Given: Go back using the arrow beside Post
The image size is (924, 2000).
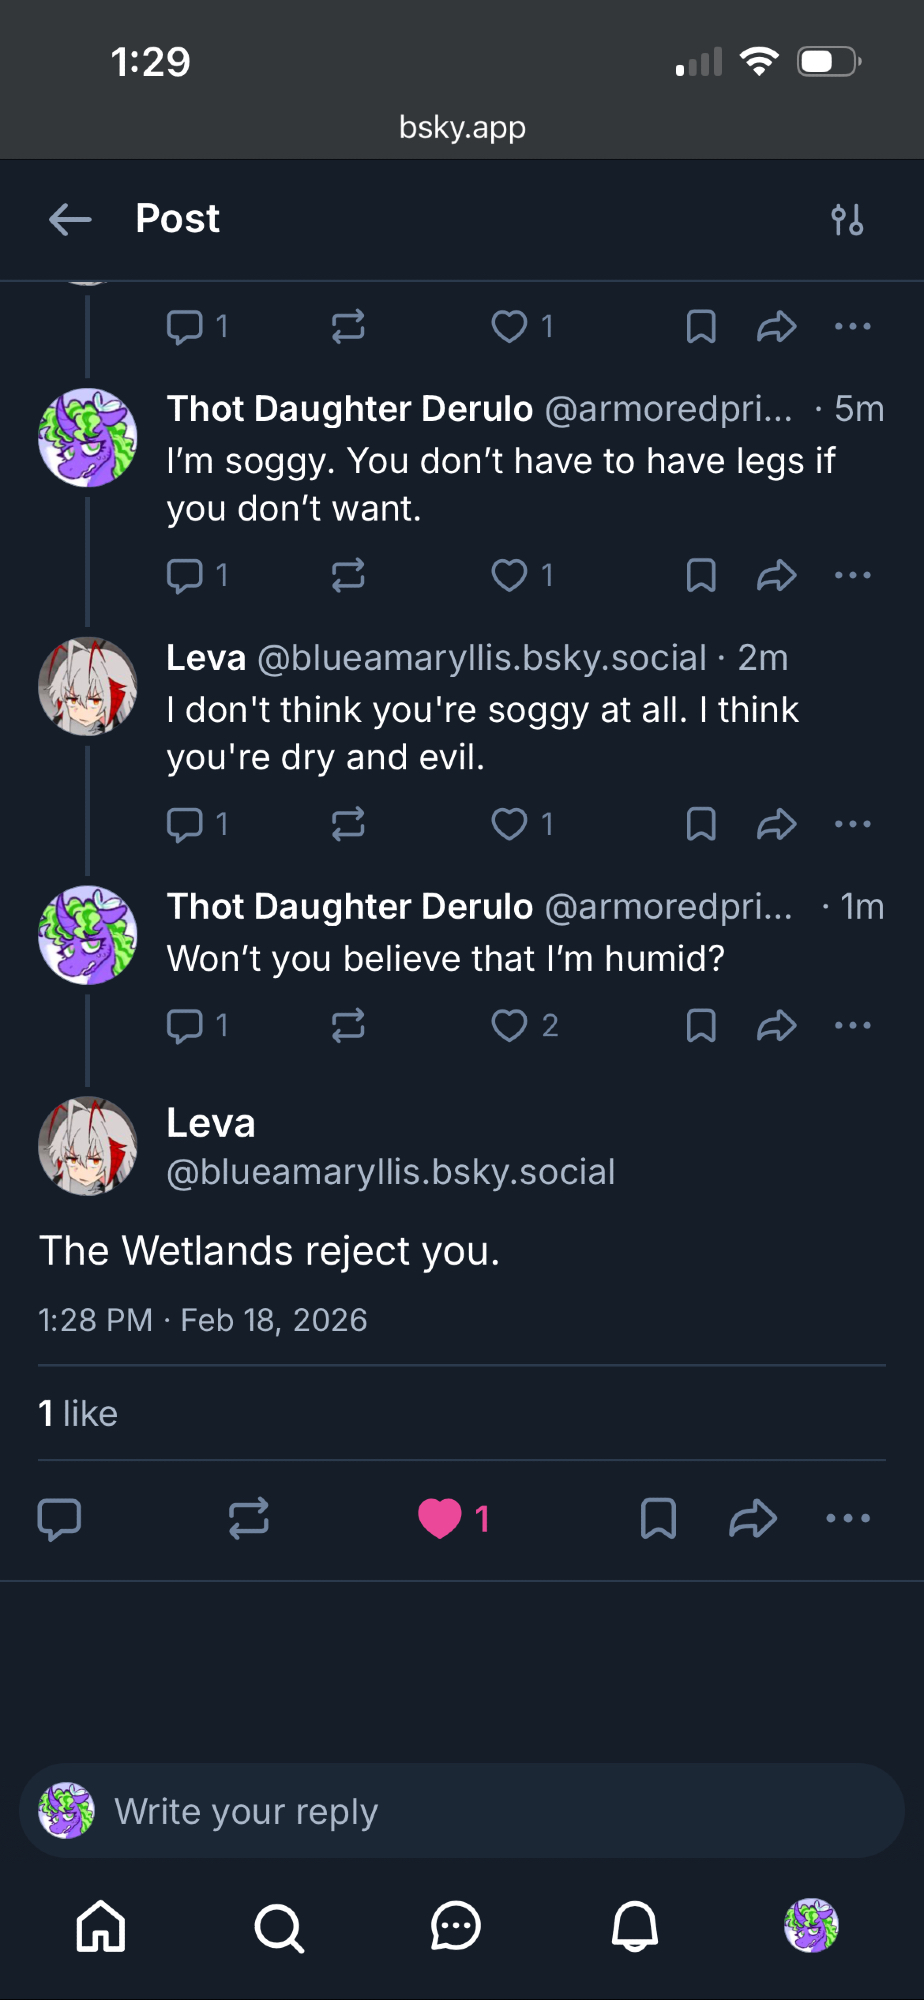Looking at the screenshot, I should point(70,219).
